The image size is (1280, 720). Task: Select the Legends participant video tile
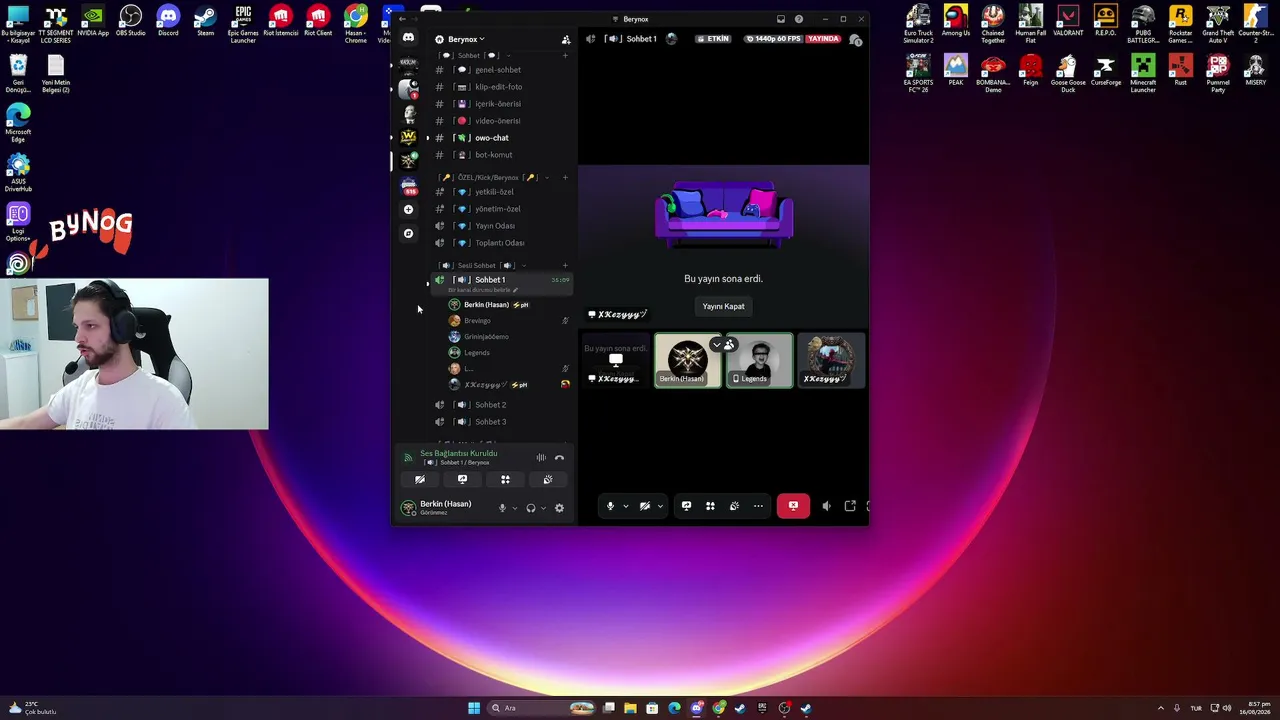[x=759, y=360]
